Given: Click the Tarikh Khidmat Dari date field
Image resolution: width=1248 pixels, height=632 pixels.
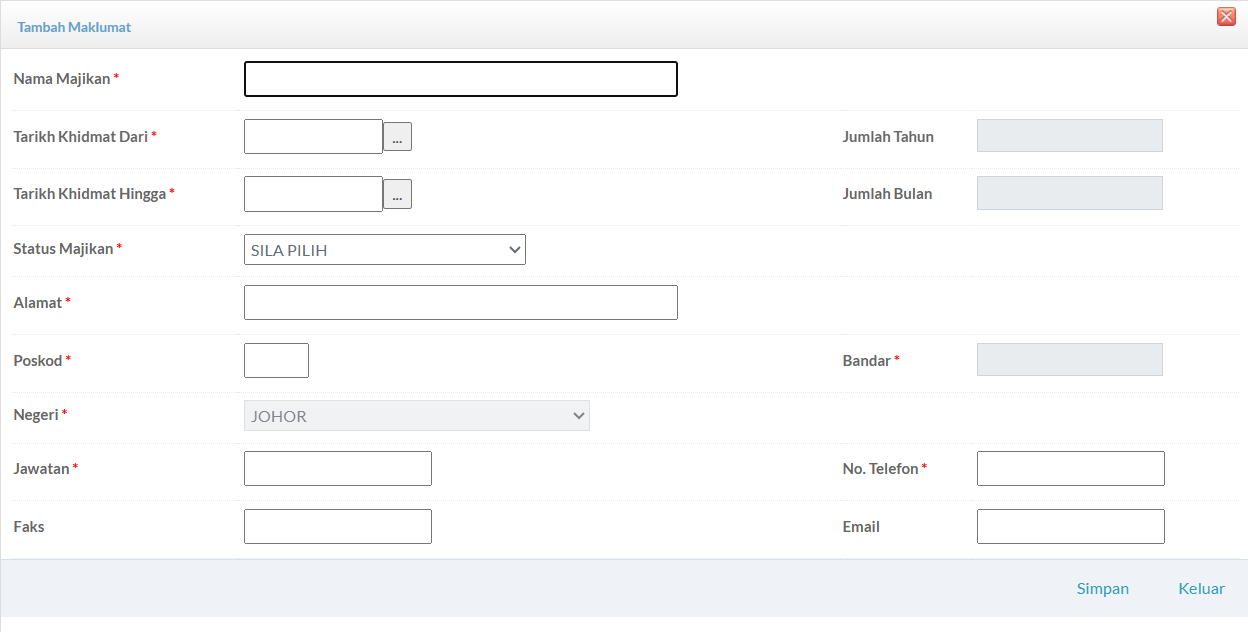Looking at the screenshot, I should [x=313, y=137].
